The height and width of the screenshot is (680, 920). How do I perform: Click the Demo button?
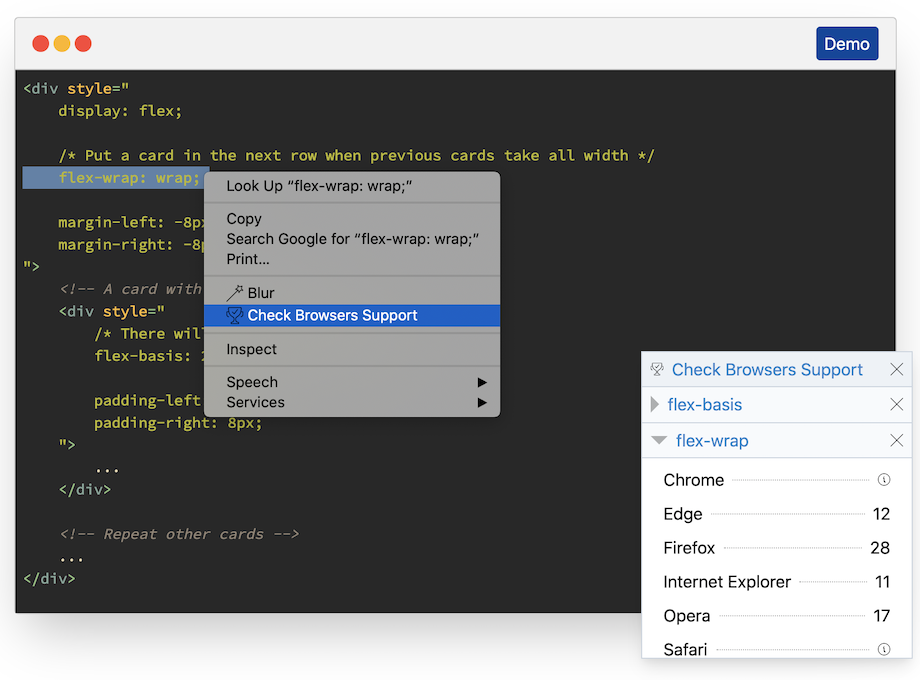tap(847, 43)
